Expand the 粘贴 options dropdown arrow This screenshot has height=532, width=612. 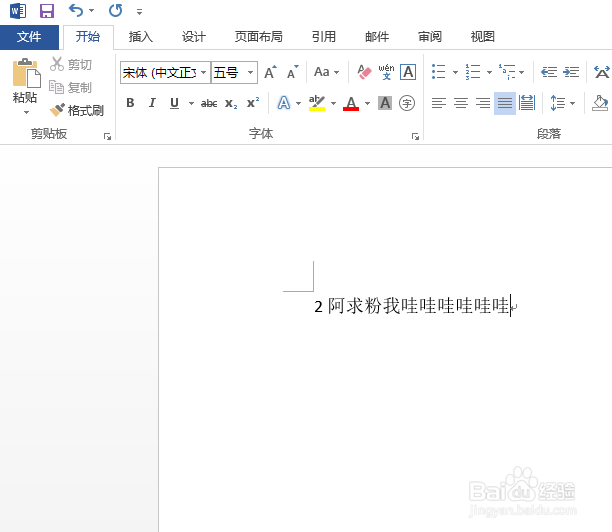(26, 113)
